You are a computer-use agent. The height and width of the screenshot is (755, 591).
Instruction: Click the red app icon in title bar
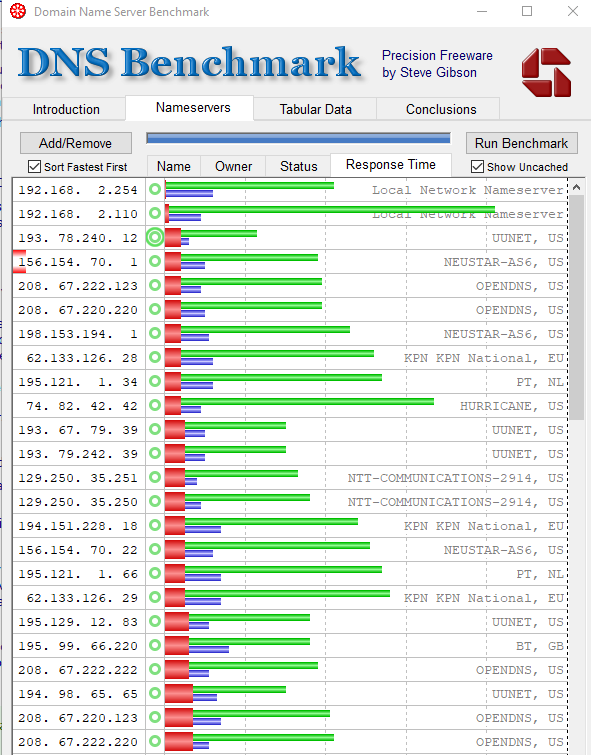click(18, 12)
